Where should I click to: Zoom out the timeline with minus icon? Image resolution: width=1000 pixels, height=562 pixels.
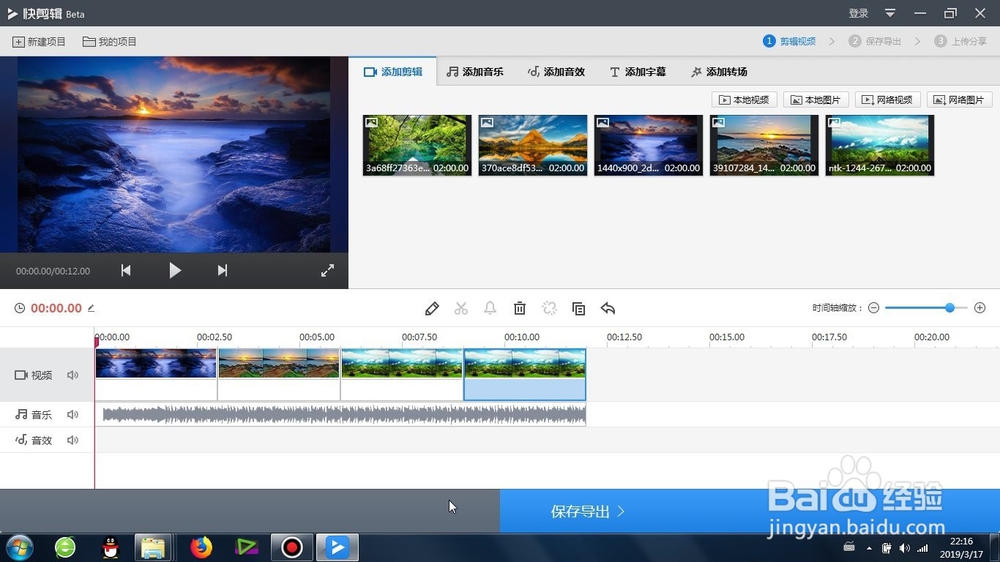[874, 308]
